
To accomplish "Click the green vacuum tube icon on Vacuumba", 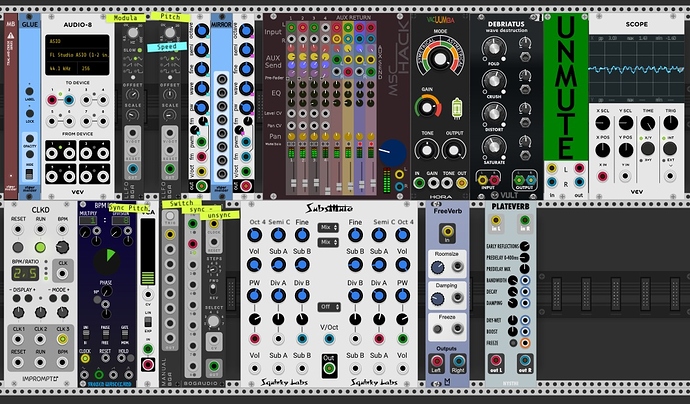I will click(457, 108).
